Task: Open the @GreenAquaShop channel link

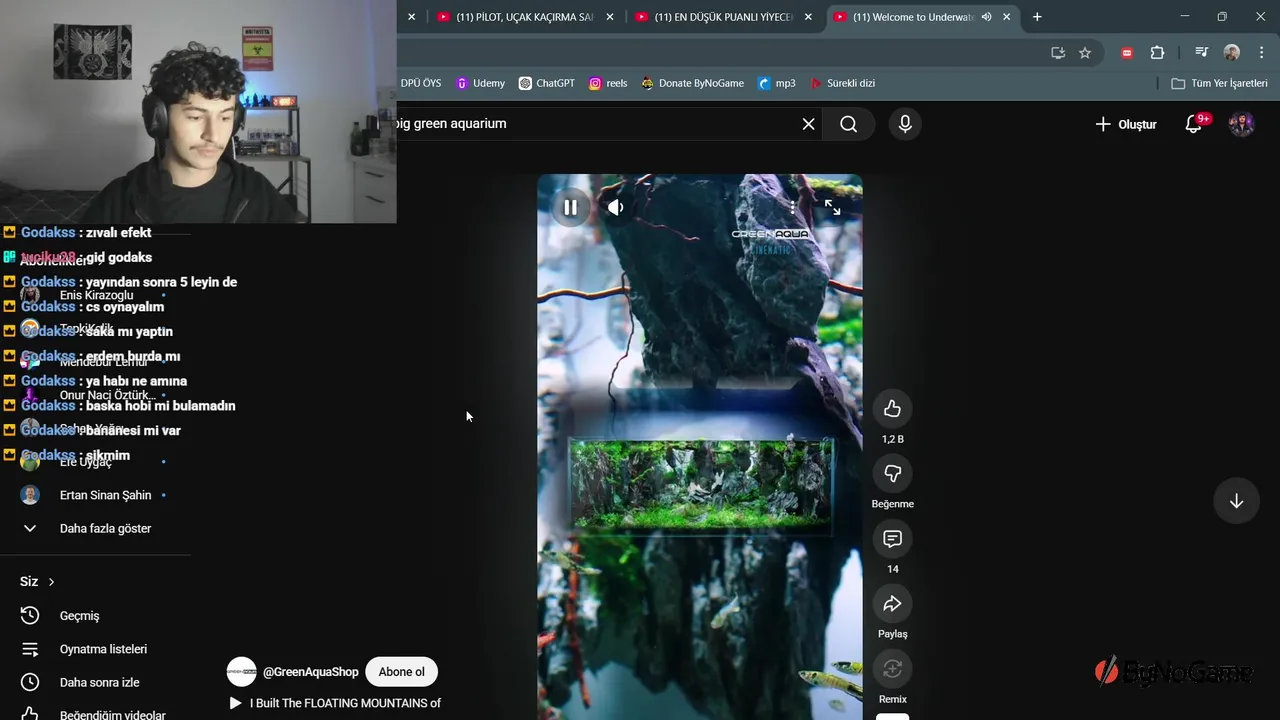Action: point(310,672)
